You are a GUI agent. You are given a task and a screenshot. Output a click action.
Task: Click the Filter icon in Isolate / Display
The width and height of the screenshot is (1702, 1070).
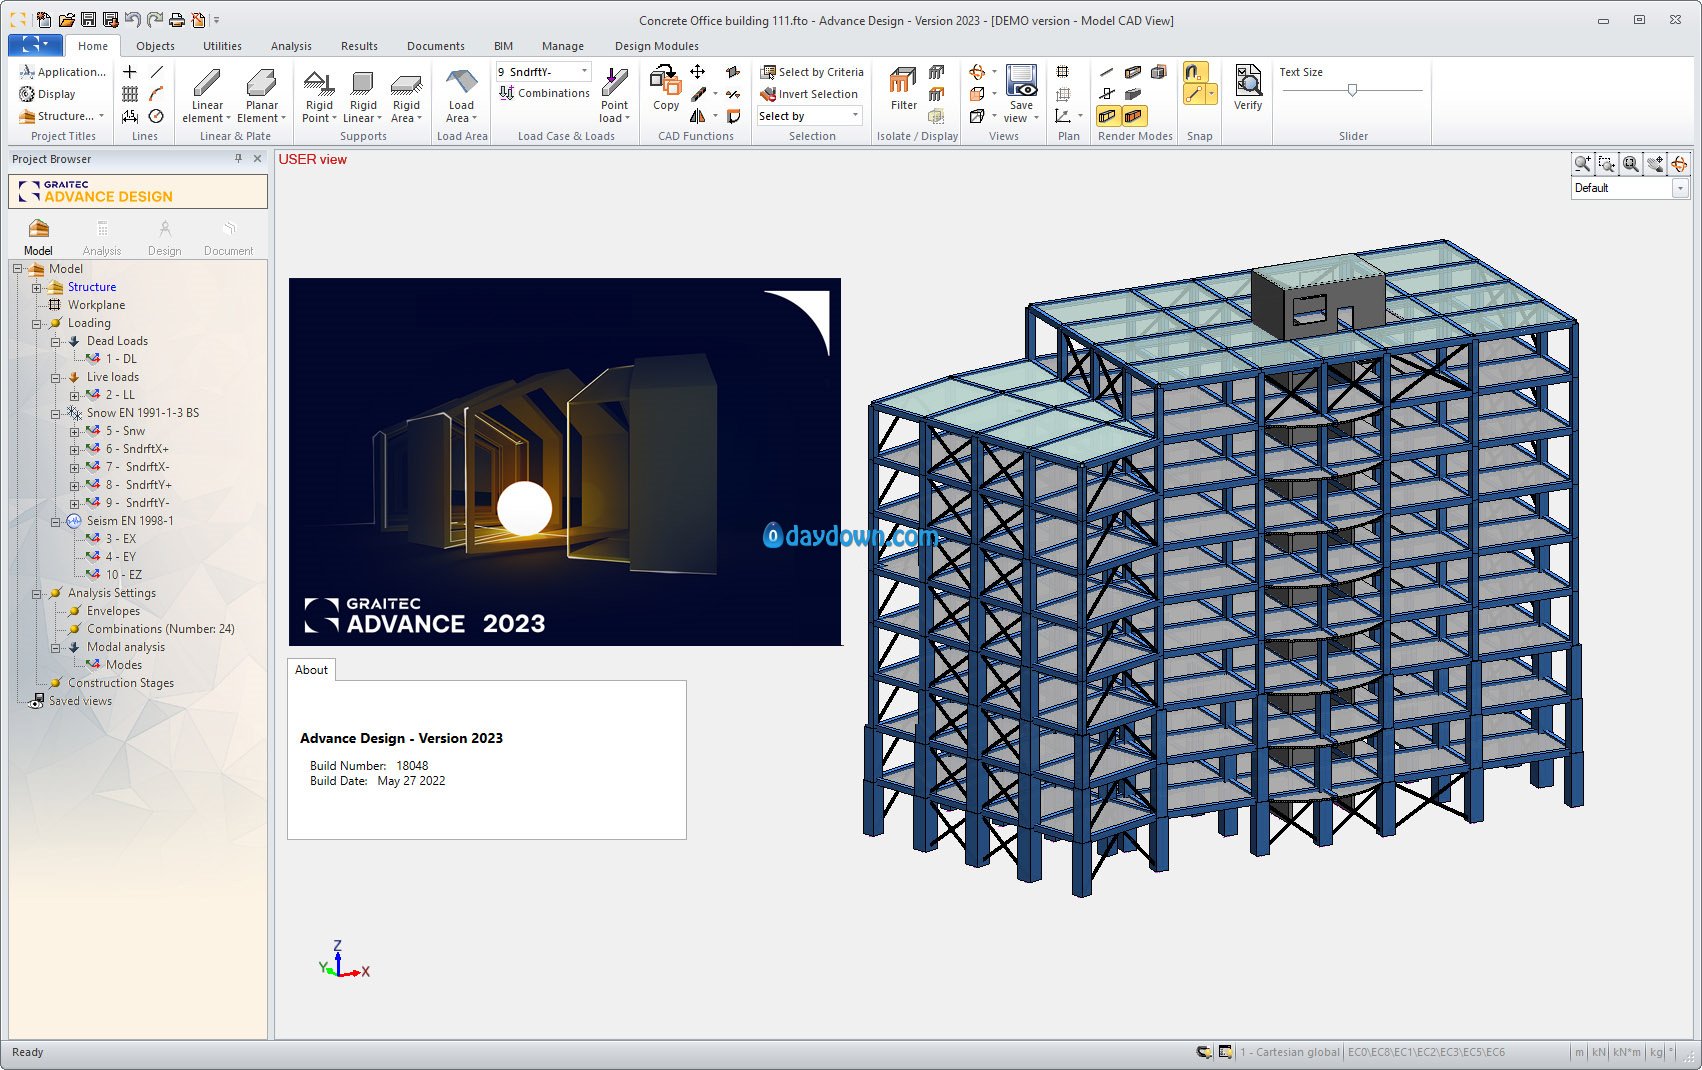903,88
